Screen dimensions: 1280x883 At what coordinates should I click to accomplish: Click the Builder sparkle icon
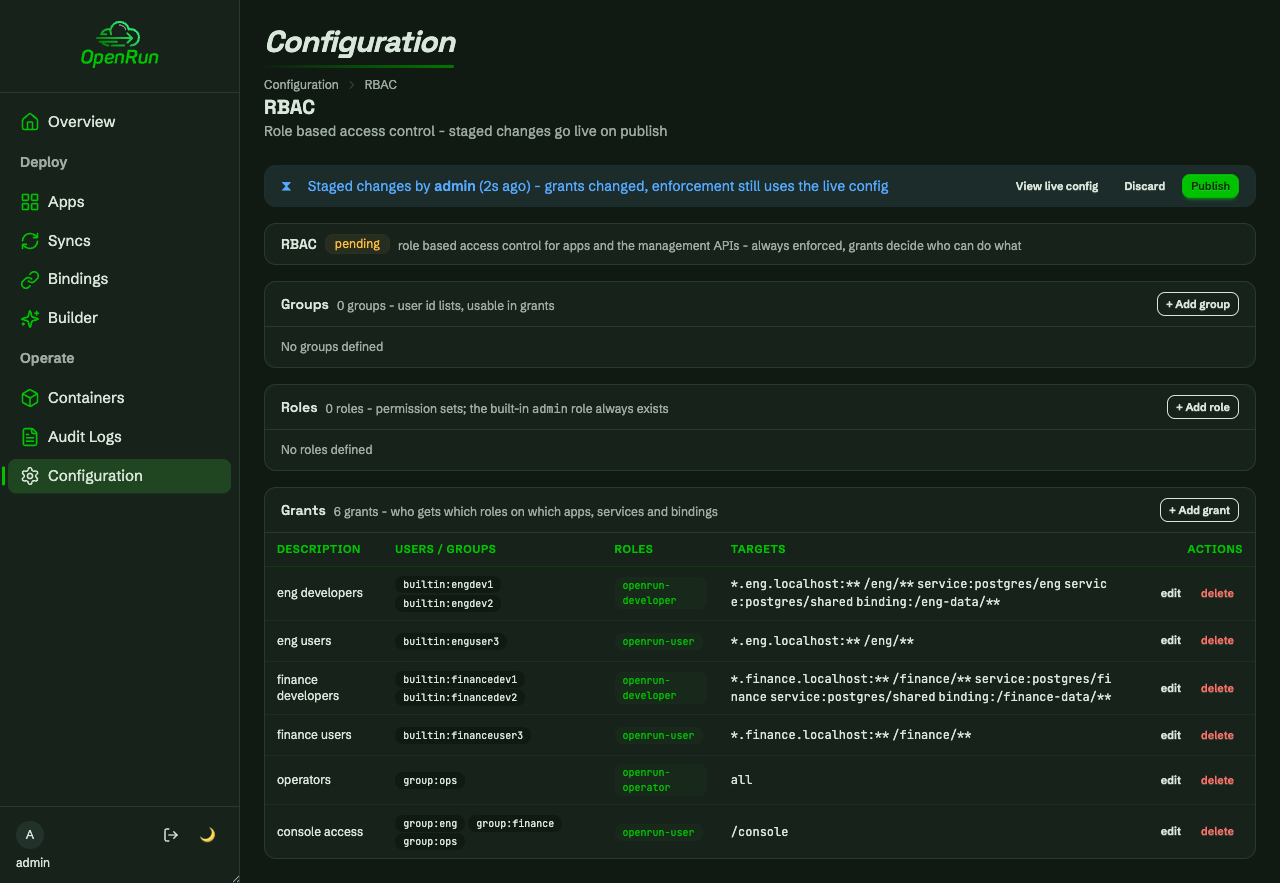(30, 318)
